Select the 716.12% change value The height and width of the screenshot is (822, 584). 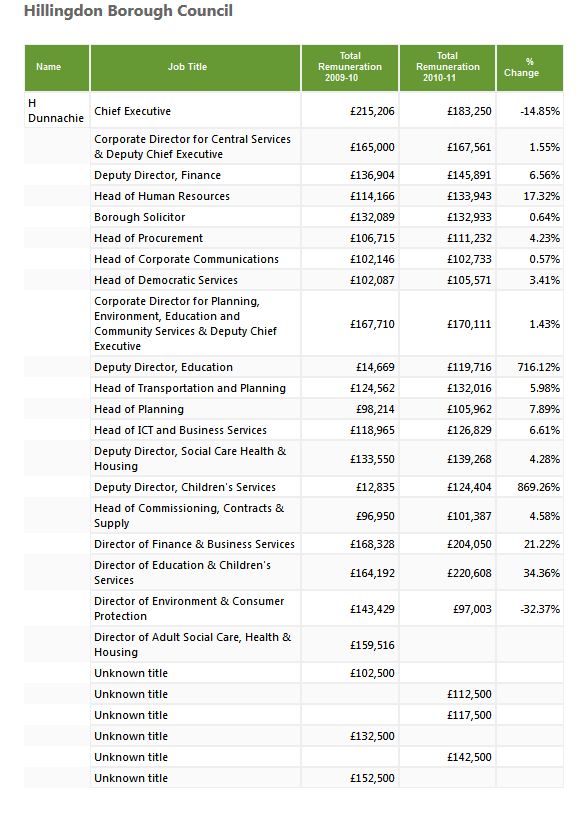(538, 367)
